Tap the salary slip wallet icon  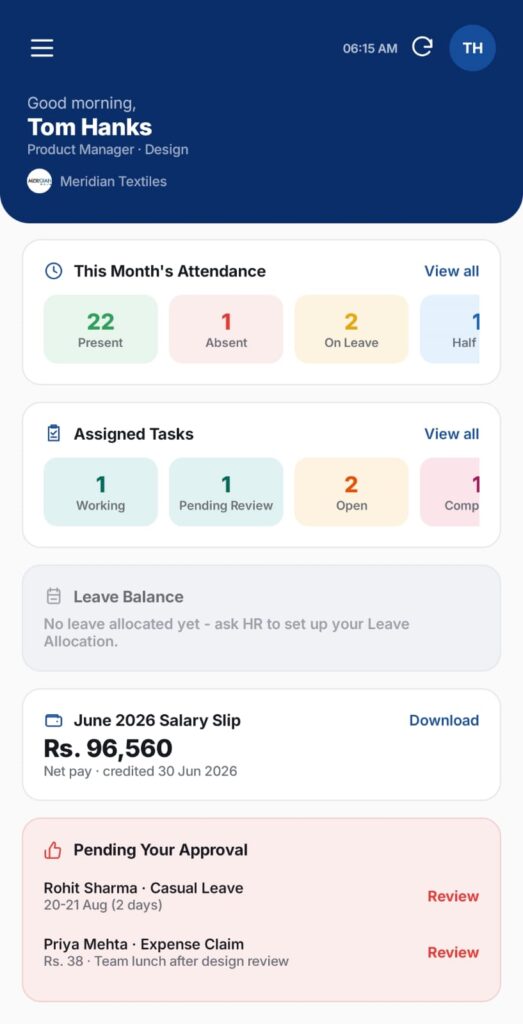[54, 720]
